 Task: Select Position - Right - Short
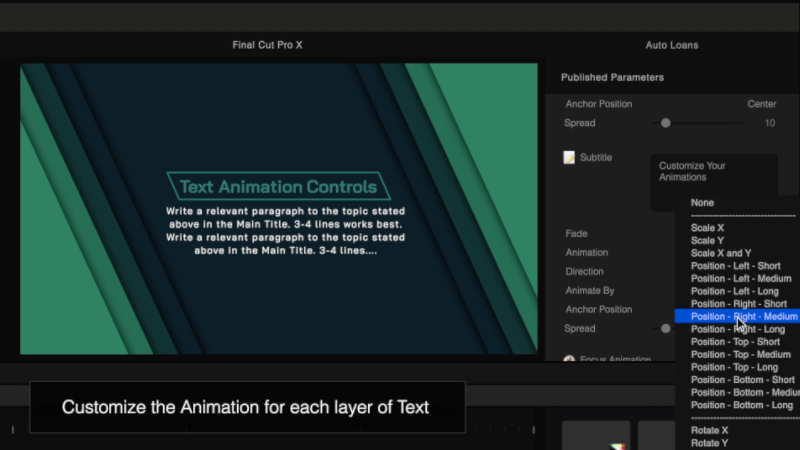coord(738,304)
